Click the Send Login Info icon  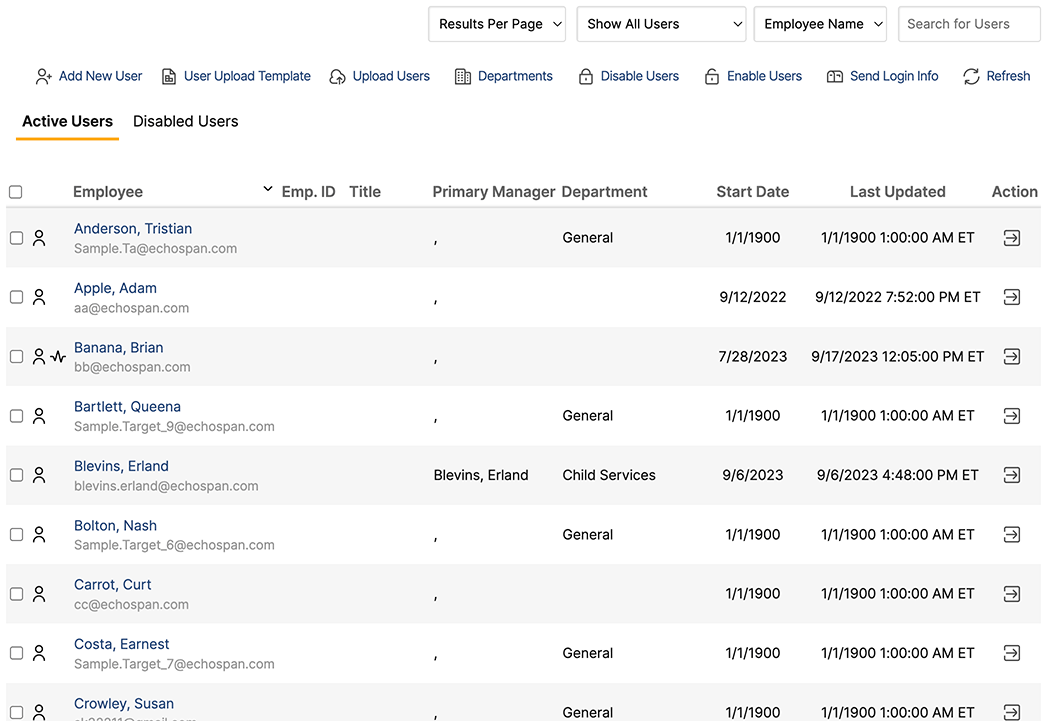pos(835,76)
